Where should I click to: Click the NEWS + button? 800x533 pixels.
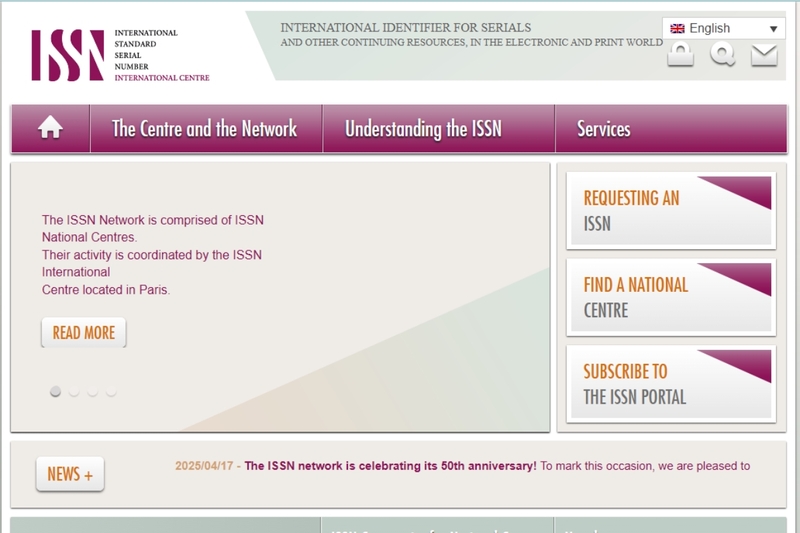70,474
